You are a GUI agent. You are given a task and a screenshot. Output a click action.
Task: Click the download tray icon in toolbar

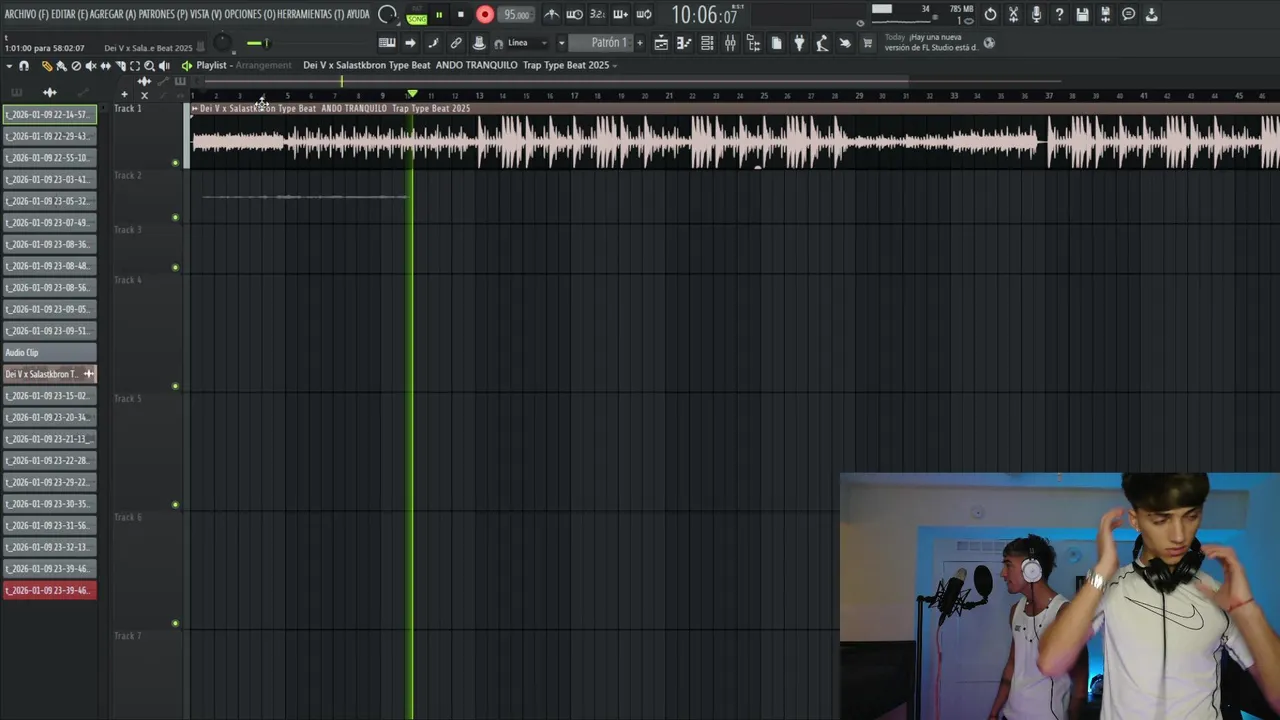pyautogui.click(x=1151, y=15)
